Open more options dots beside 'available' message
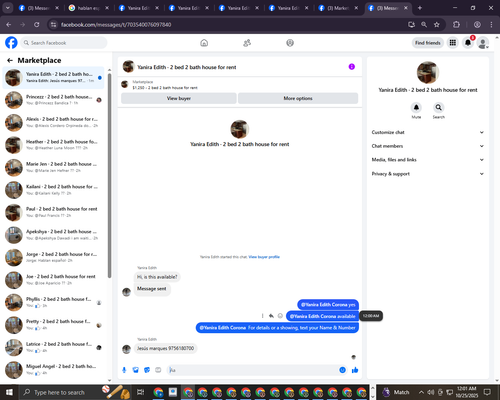 pos(262,316)
